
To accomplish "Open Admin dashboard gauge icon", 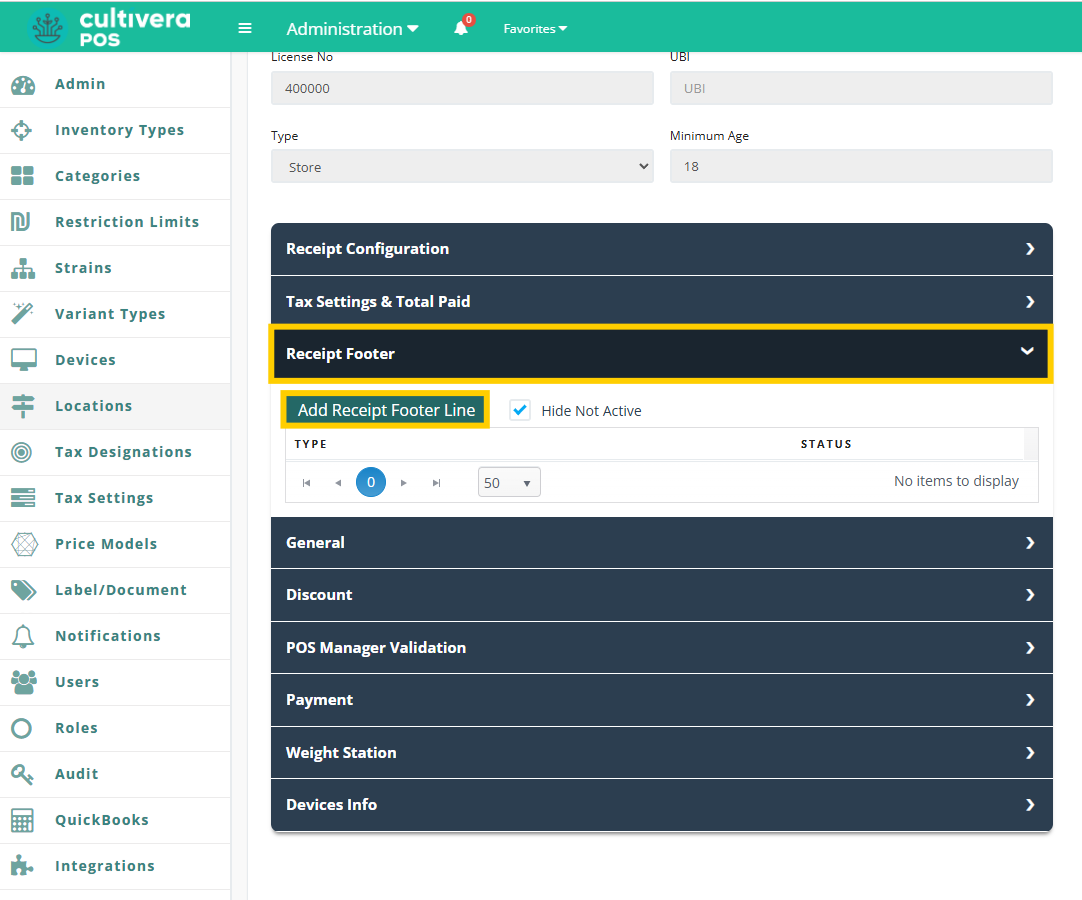I will pos(22,85).
